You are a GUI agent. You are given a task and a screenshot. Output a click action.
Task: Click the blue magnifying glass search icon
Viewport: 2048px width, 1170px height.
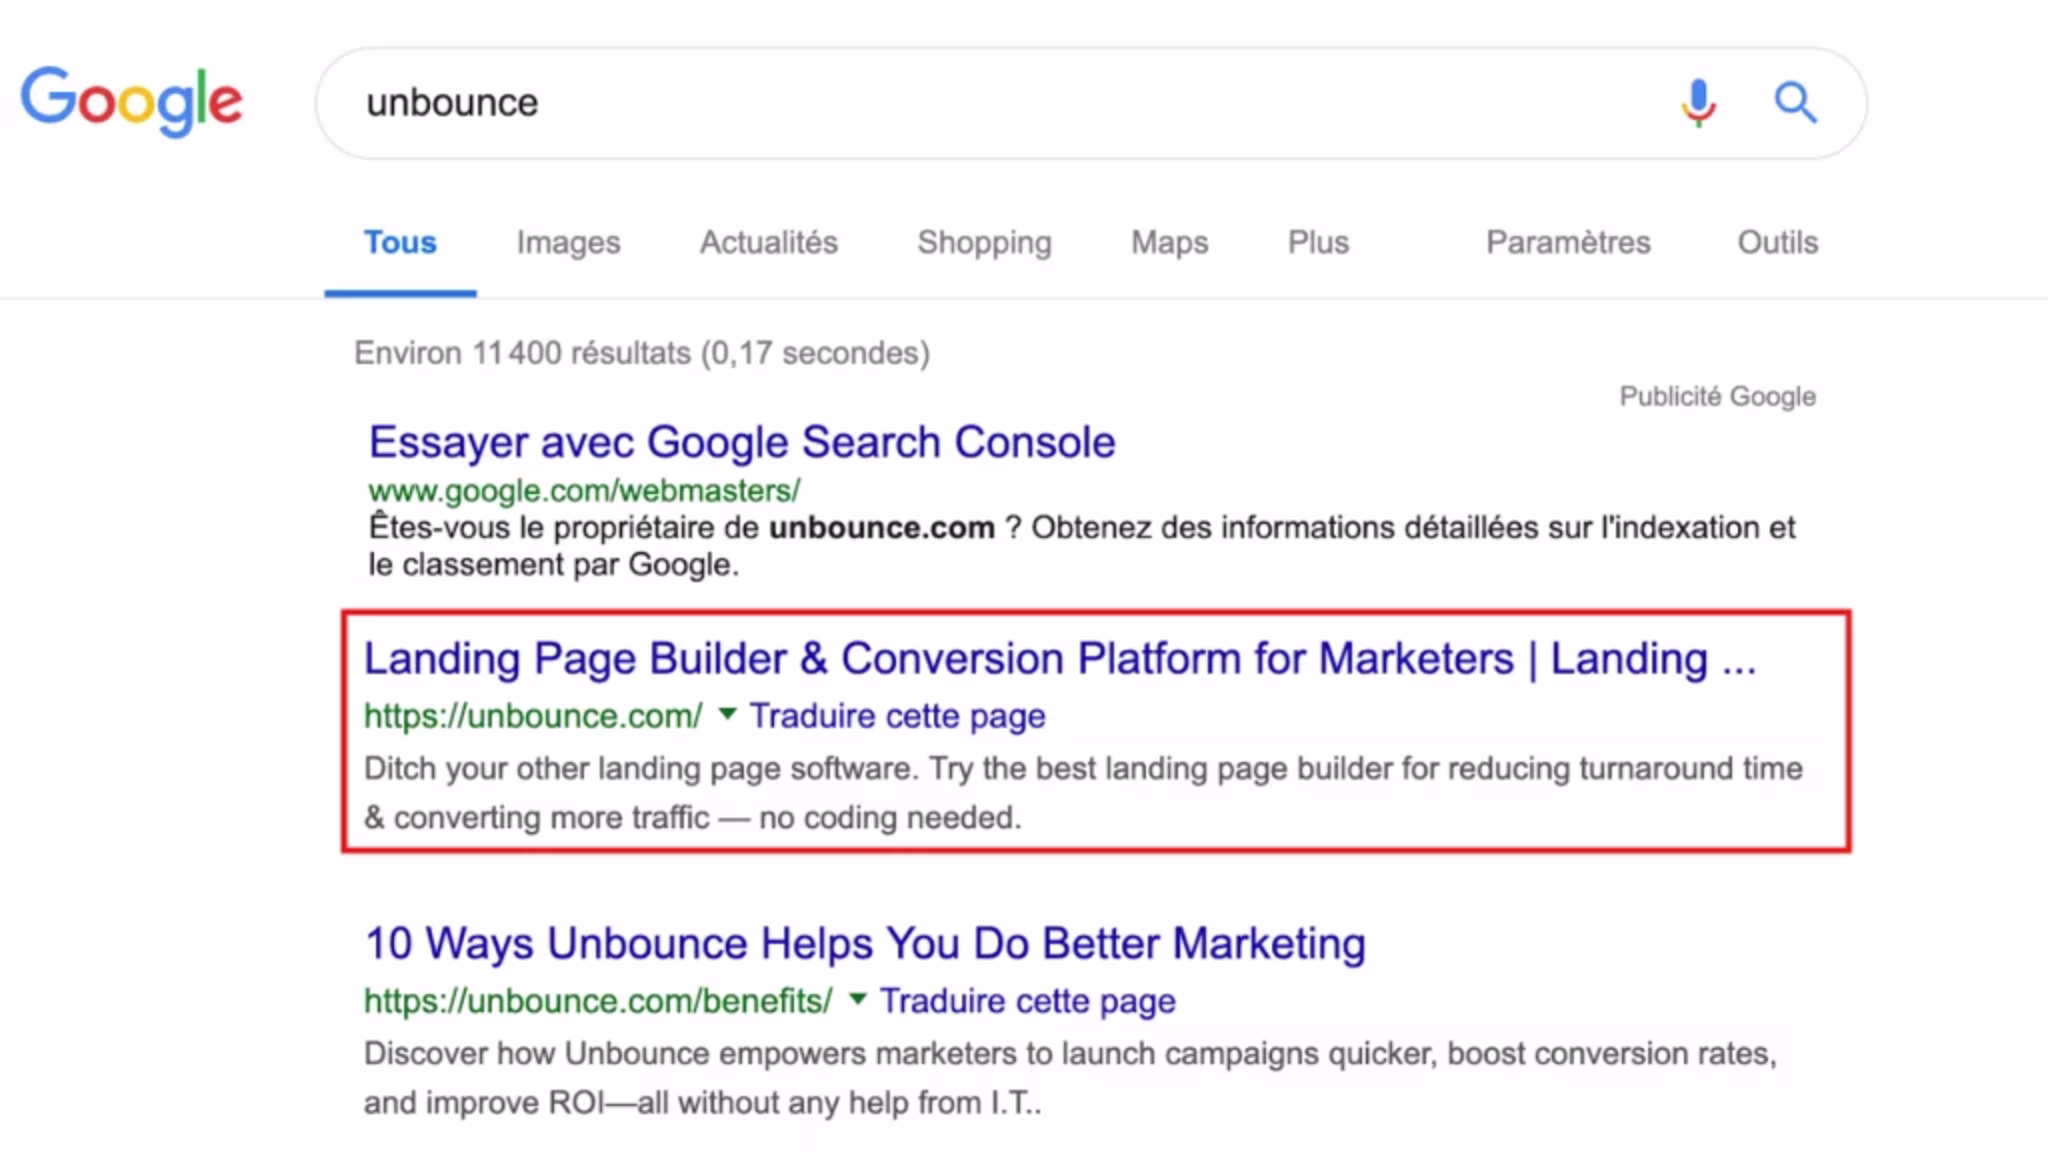click(1795, 102)
